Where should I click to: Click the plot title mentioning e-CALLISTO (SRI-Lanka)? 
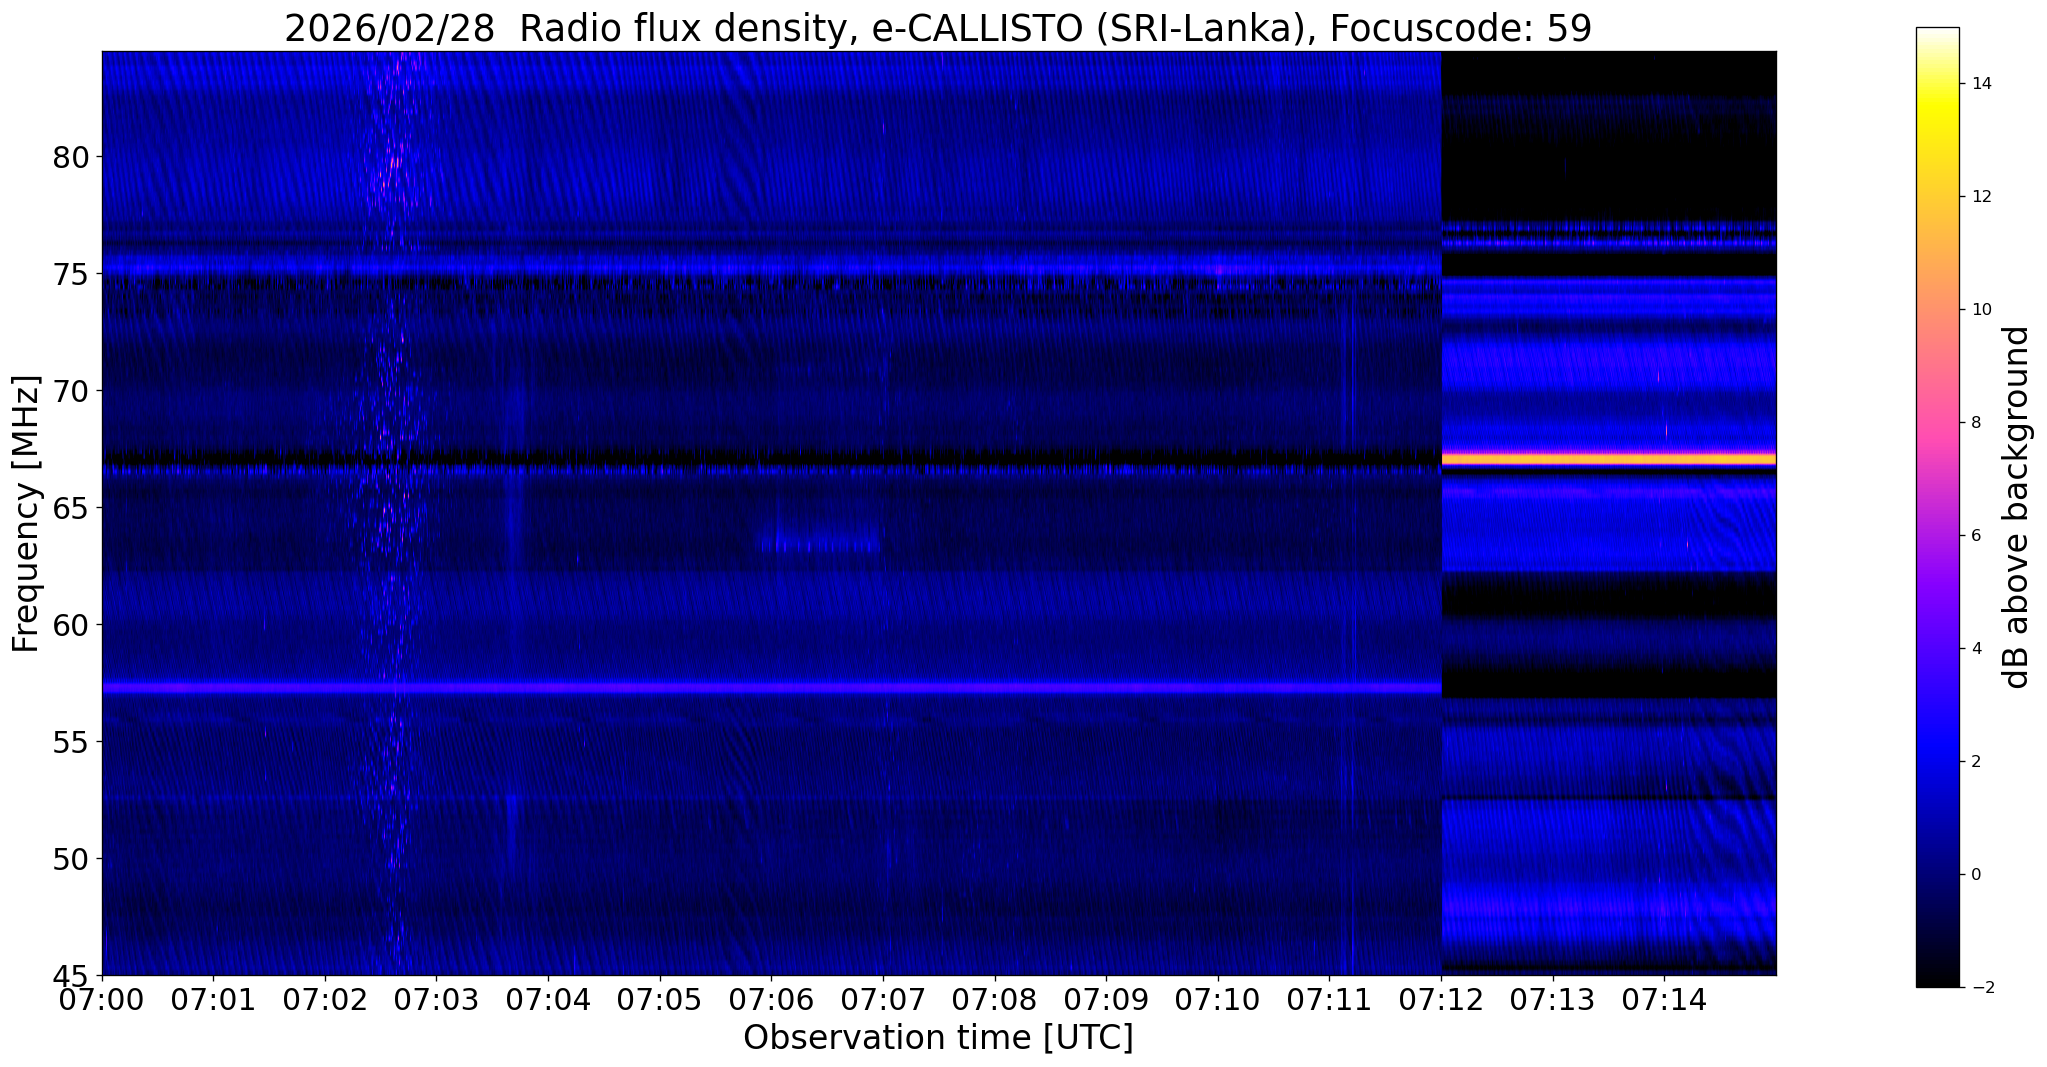click(938, 28)
